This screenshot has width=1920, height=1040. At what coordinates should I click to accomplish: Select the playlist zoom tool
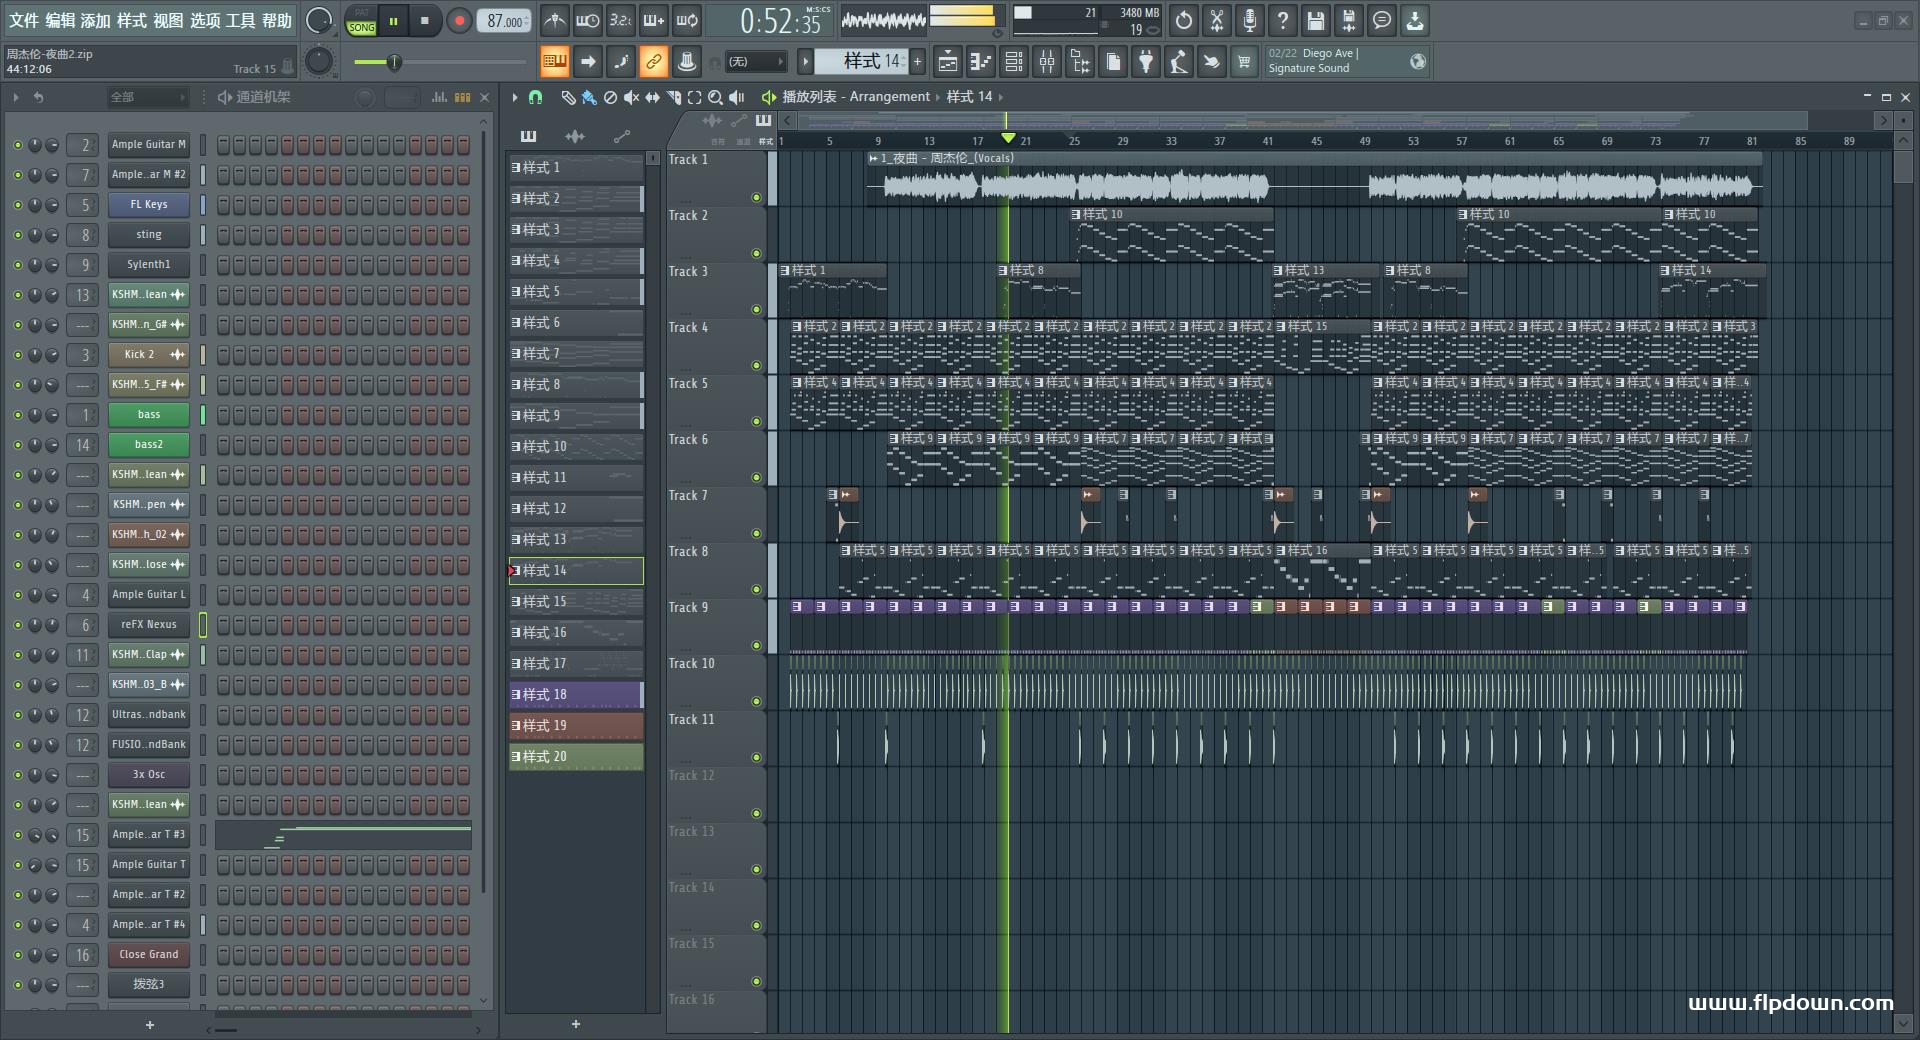[x=715, y=97]
